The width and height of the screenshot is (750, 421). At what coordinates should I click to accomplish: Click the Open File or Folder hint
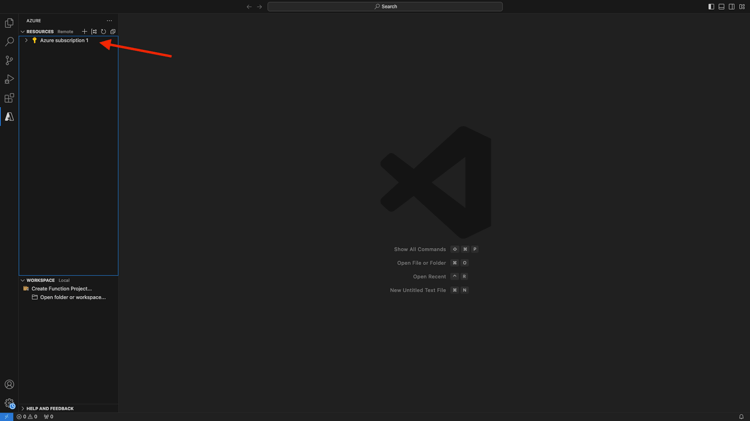tap(421, 263)
